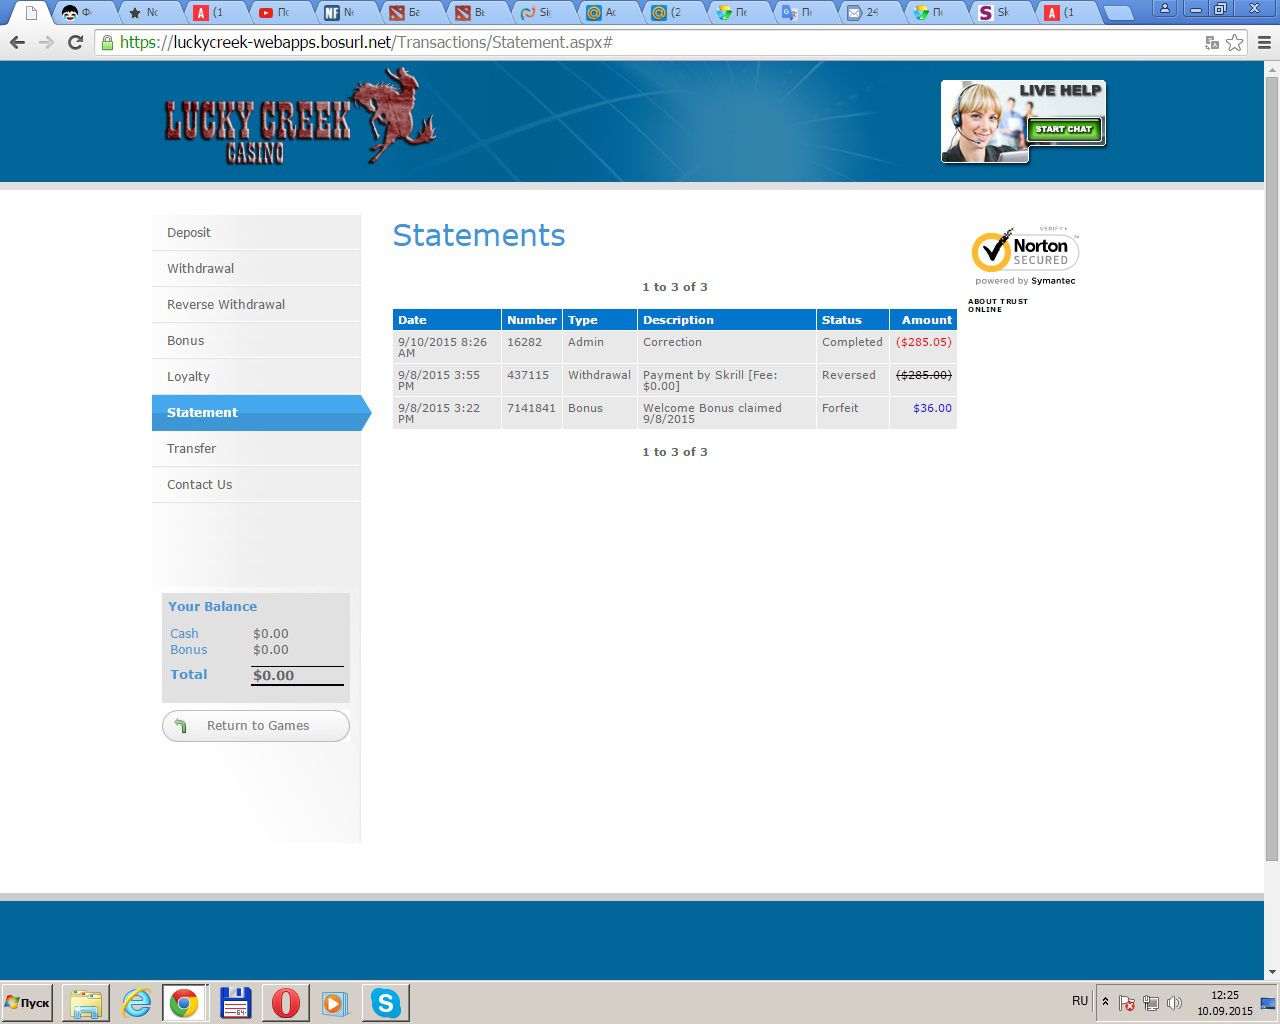Click transaction number 437115
Viewport: 1280px width, 1024px height.
point(528,375)
